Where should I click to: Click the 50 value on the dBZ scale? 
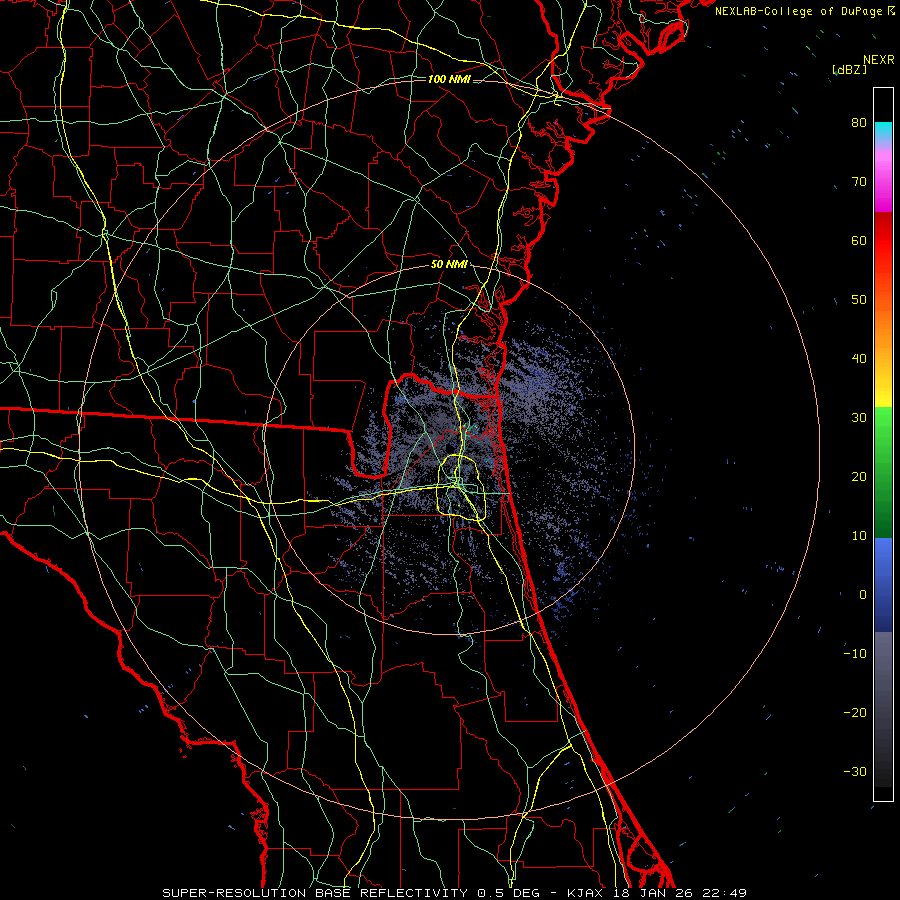(x=859, y=300)
